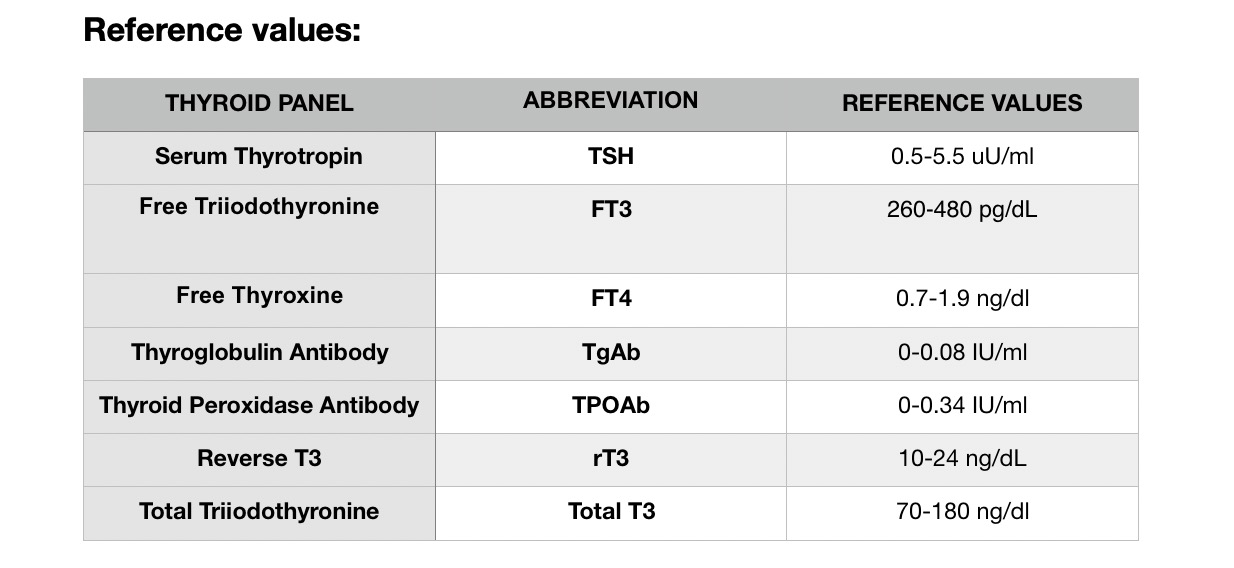Select the 0.5-5.5 uU/ml value cell

point(962,157)
